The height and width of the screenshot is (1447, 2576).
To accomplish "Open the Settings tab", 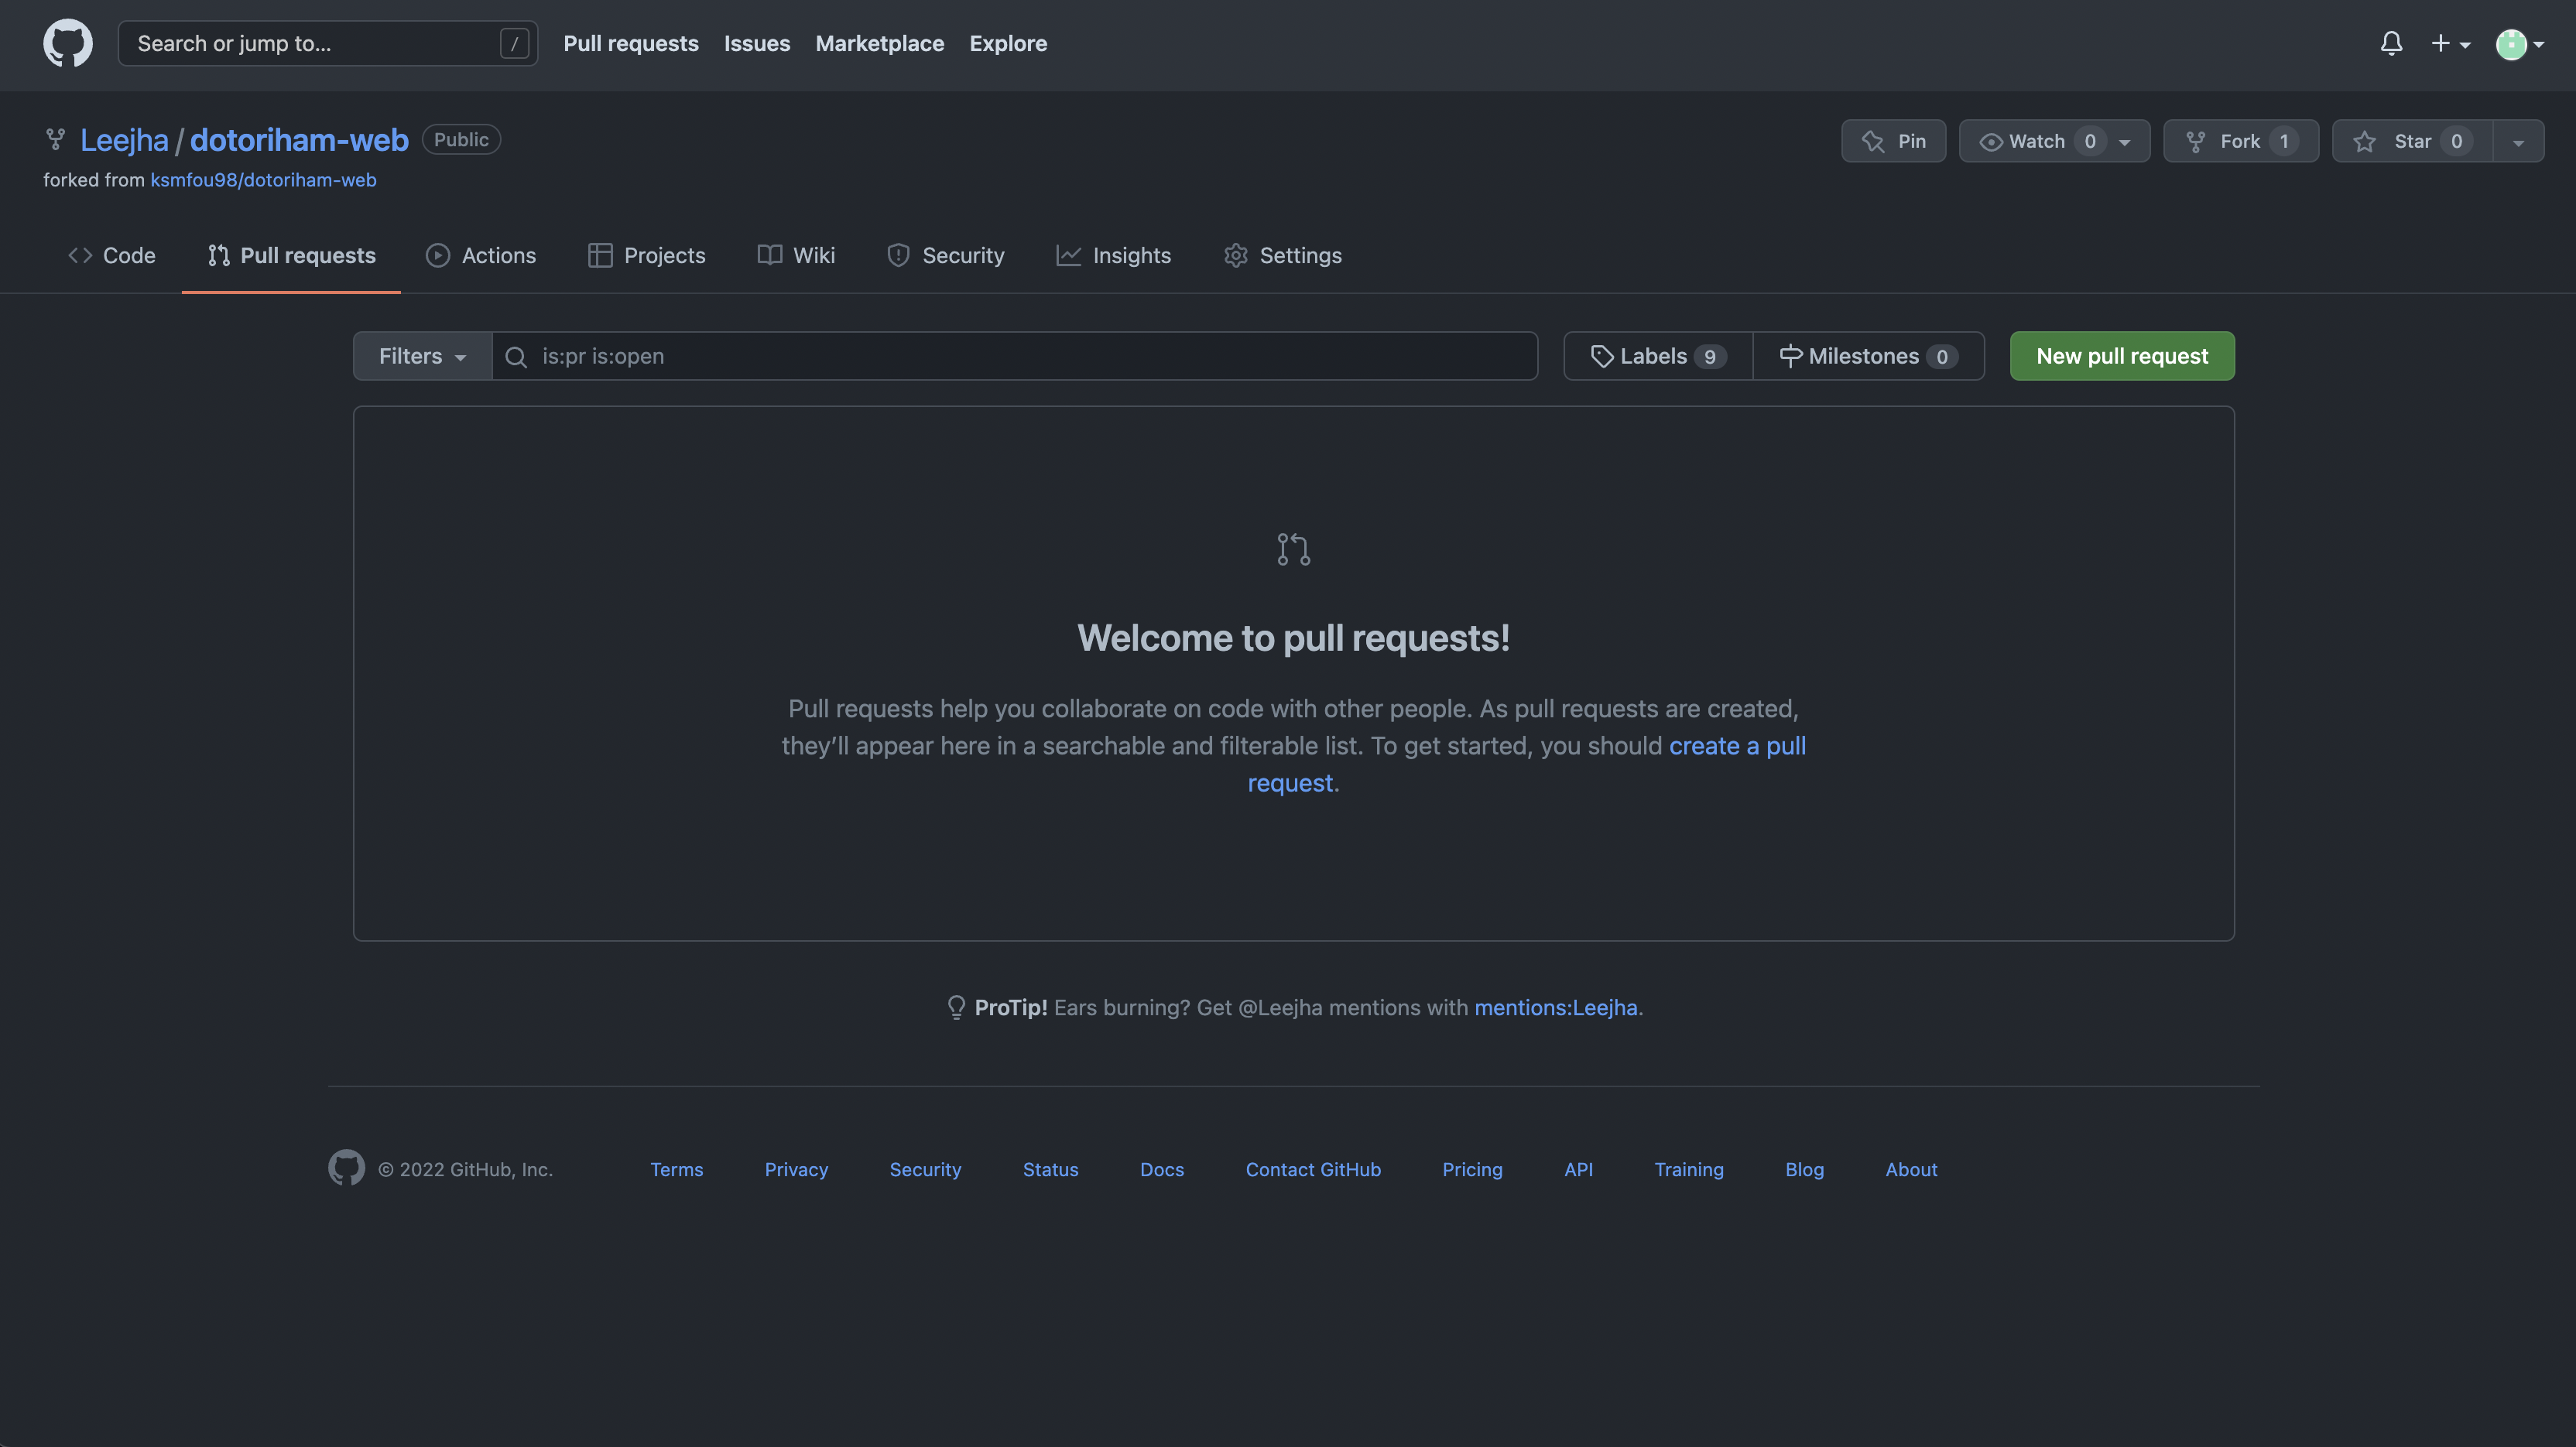I will point(1283,255).
